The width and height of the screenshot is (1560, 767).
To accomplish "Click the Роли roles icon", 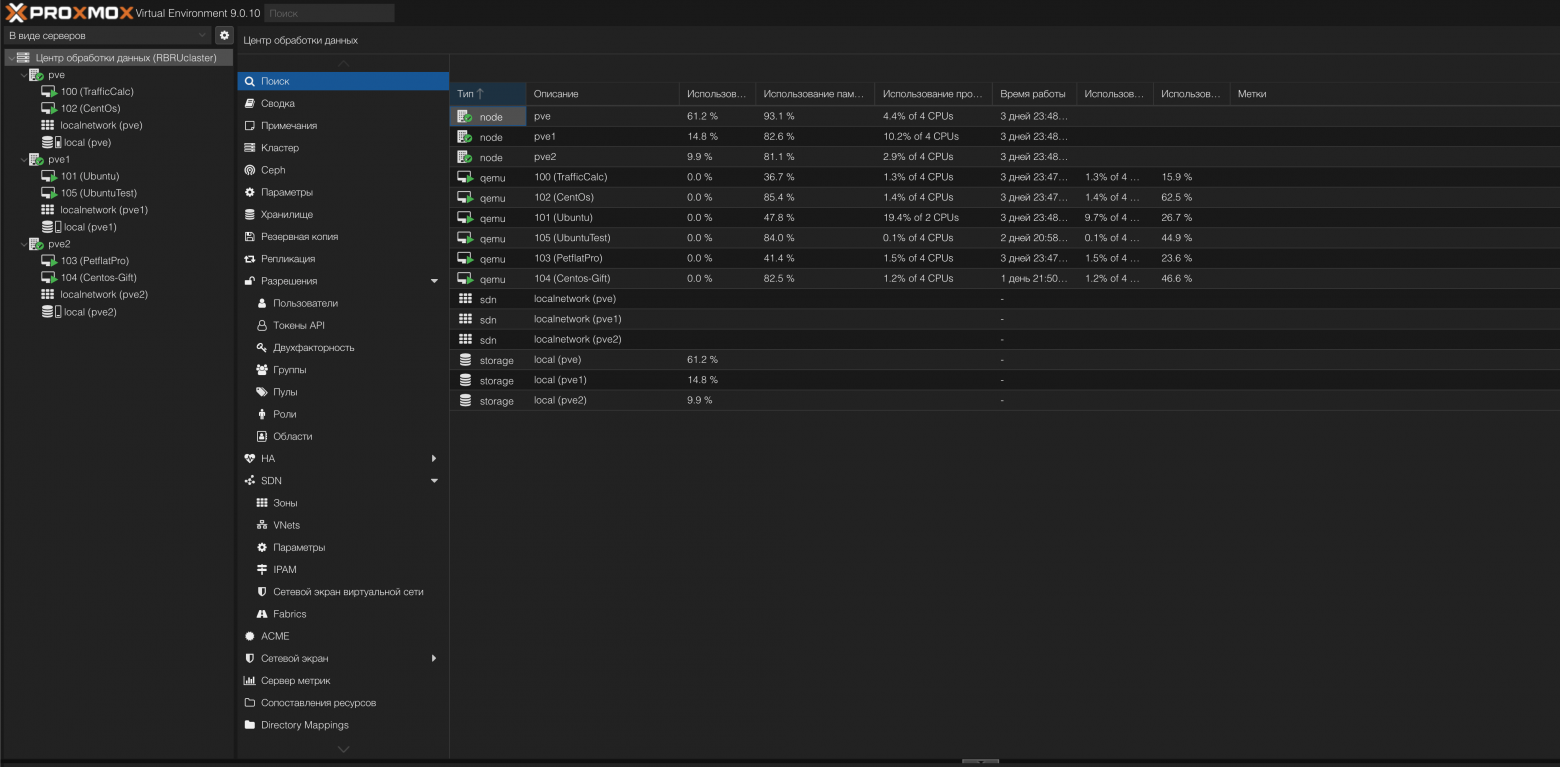I will click(x=262, y=414).
